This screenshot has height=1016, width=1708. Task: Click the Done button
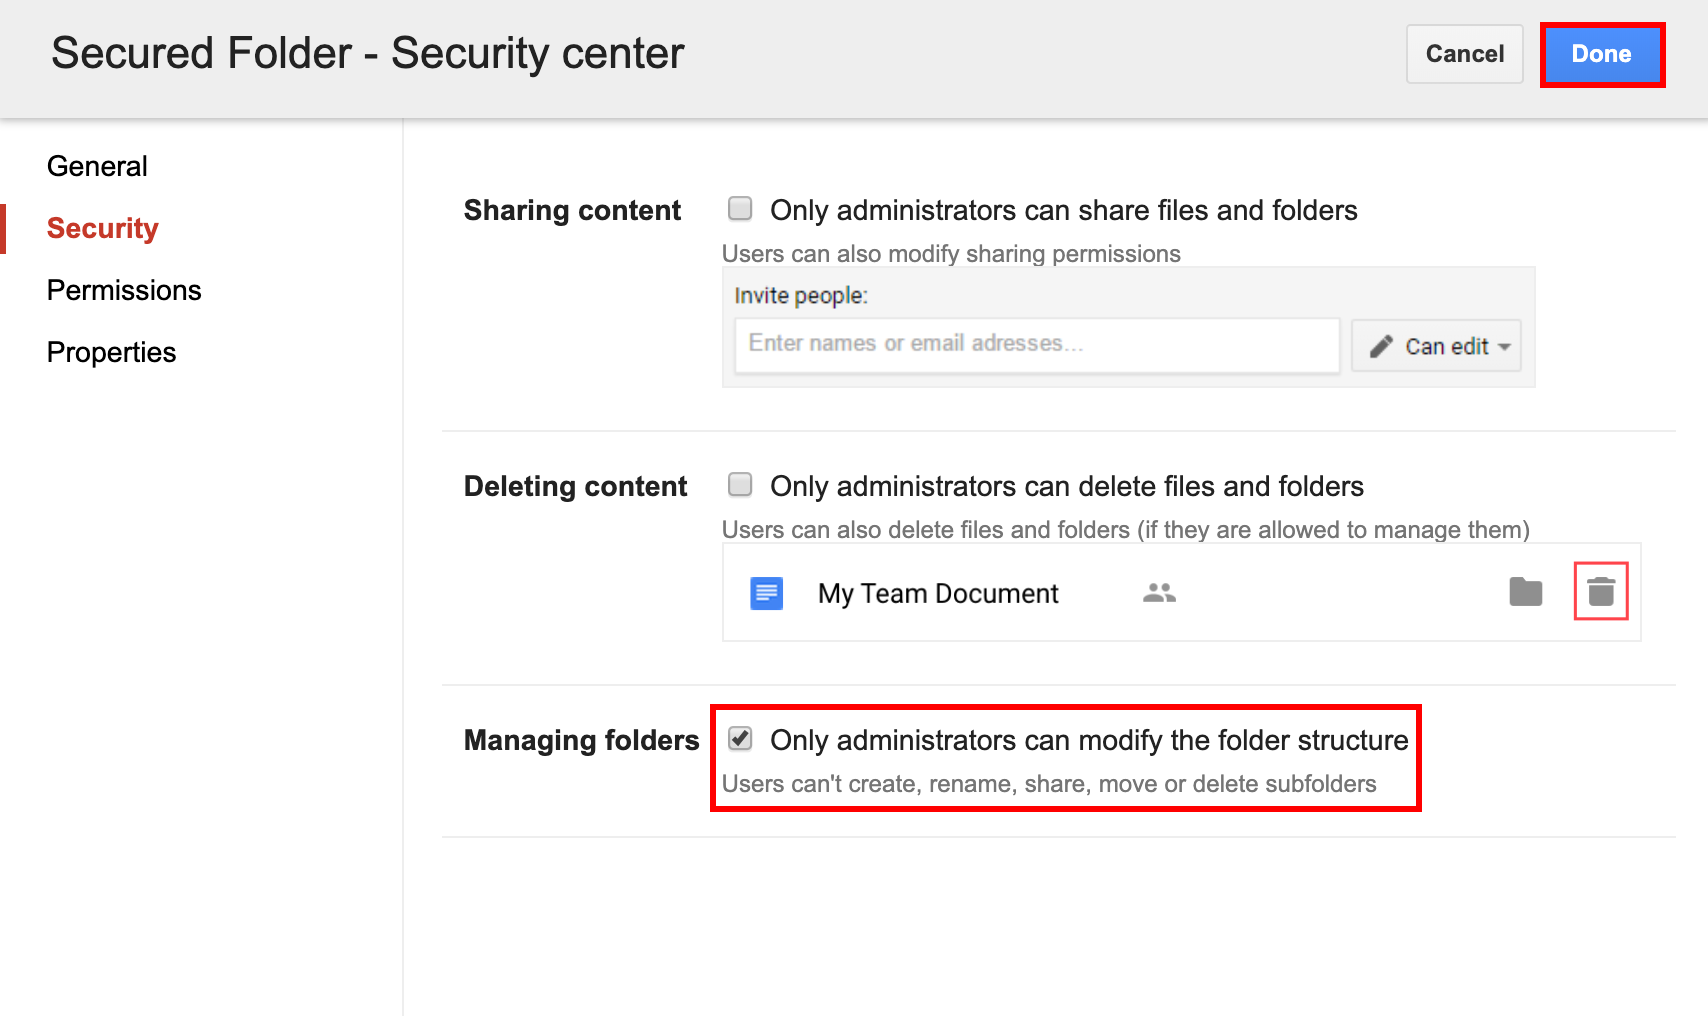click(1601, 54)
